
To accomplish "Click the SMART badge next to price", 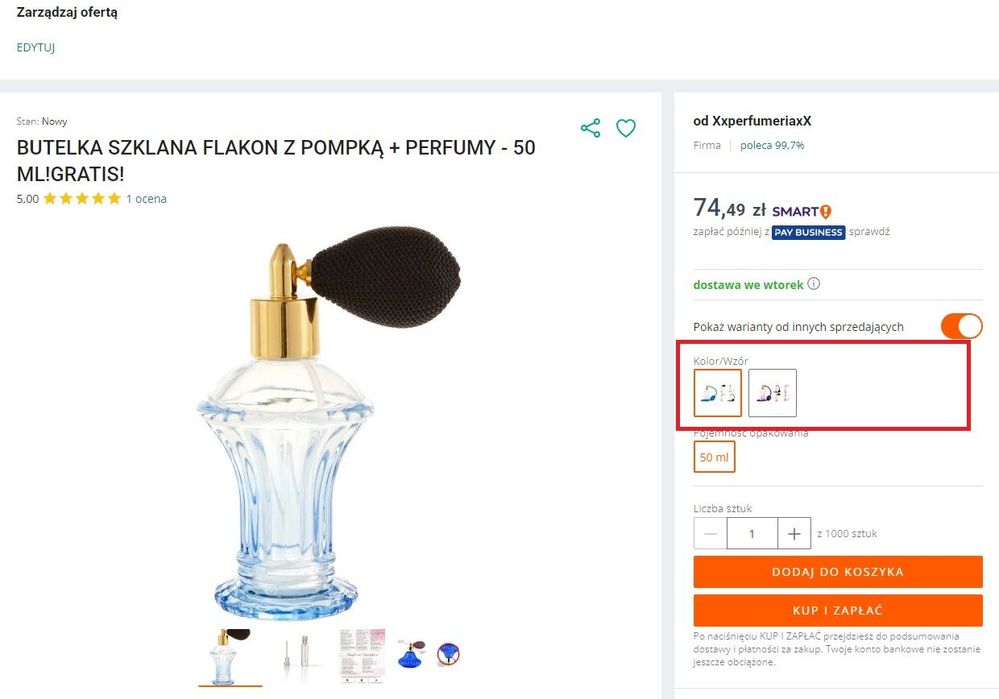I will (x=802, y=211).
